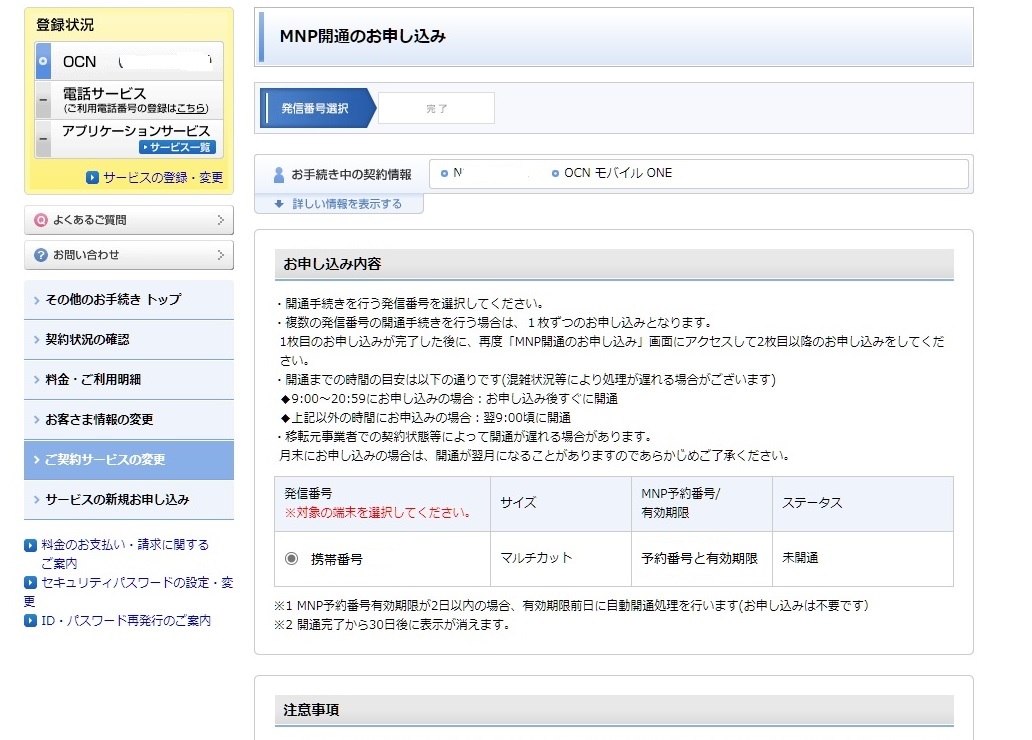Click the 携帯番号 label text
Image resolution: width=1032 pixels, height=740 pixels.
click(x=337, y=560)
